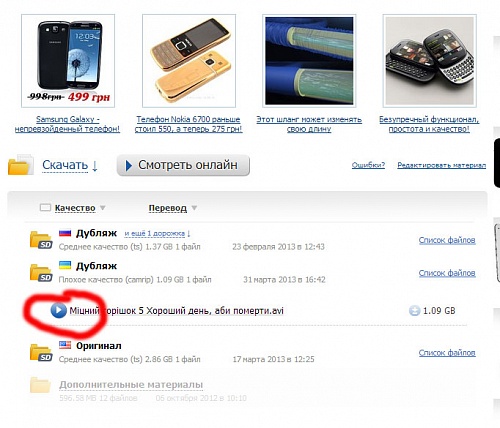Expand the 'и ещё 1 дорожка' link
This screenshot has width=500, height=428.
point(157,234)
